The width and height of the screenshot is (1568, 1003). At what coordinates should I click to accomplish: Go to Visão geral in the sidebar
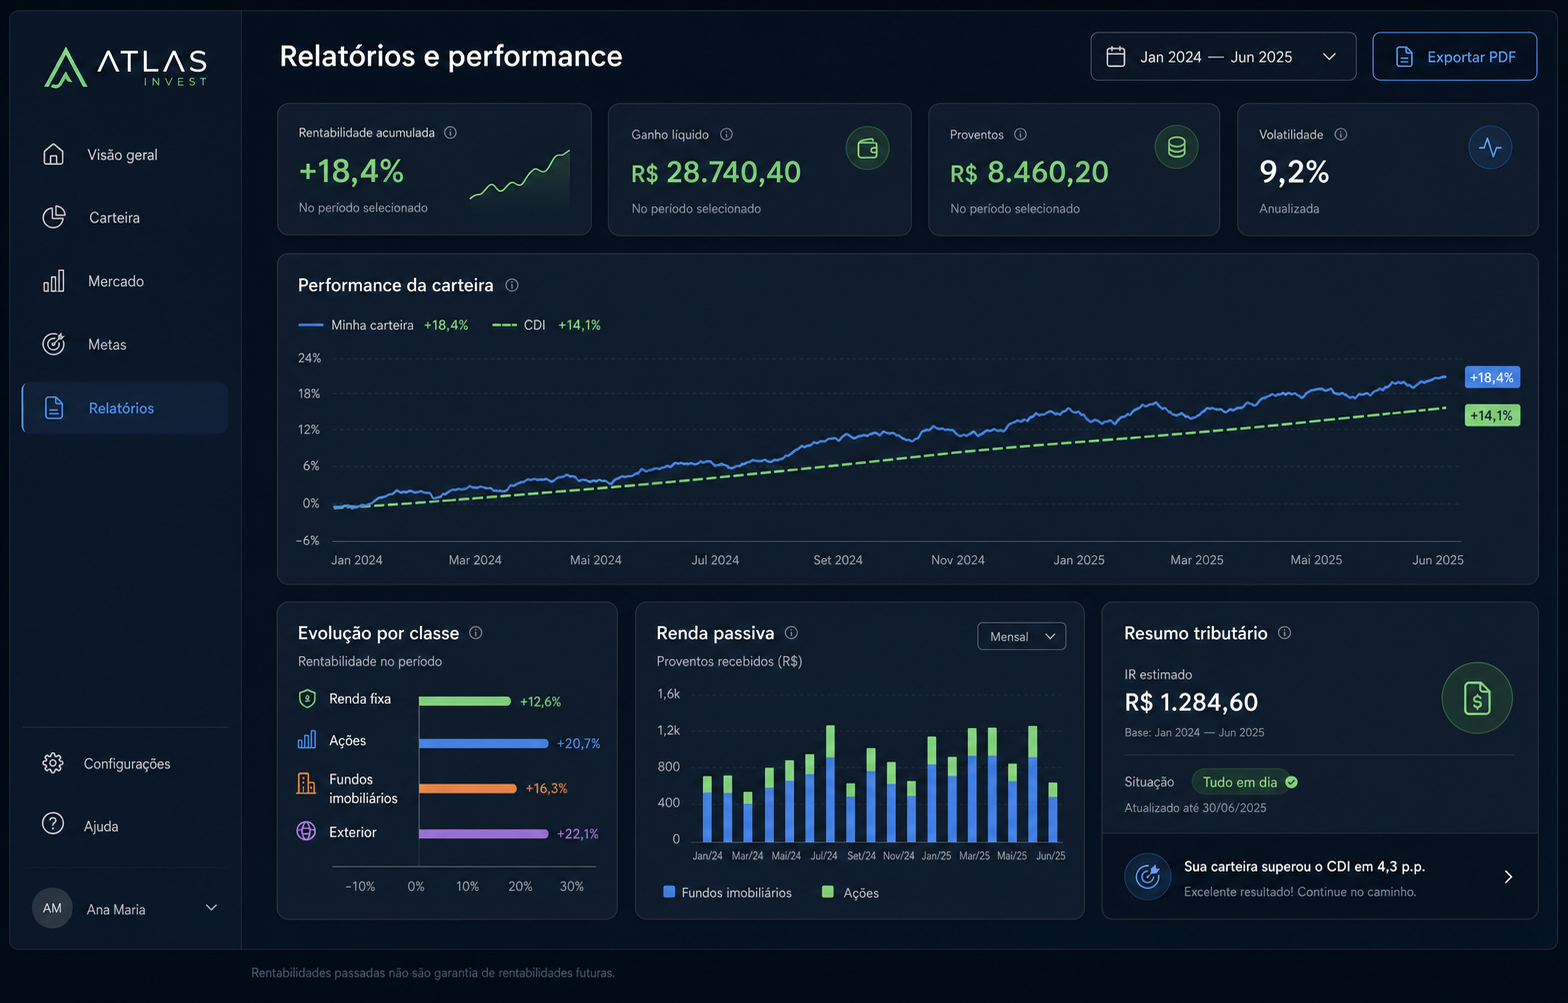[125, 154]
